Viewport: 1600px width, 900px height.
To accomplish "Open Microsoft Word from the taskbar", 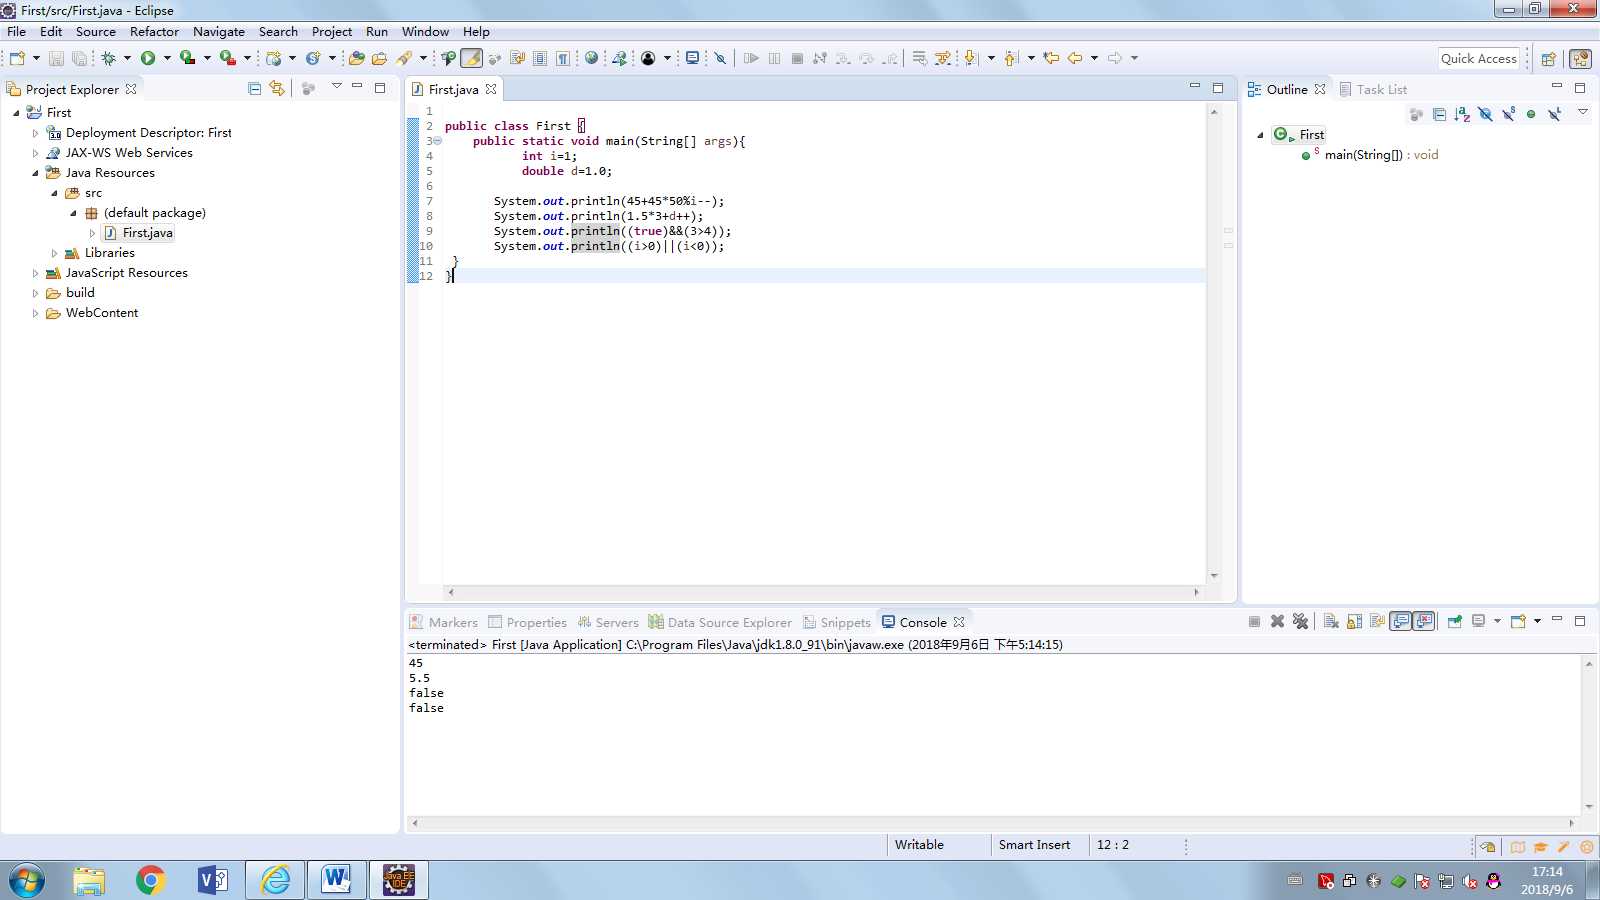I will [x=336, y=880].
